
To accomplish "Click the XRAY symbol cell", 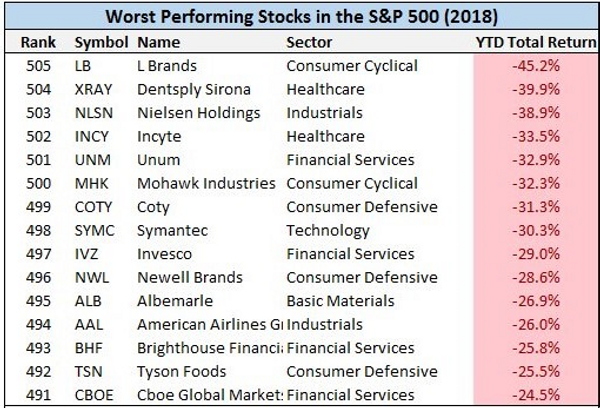I will click(92, 90).
